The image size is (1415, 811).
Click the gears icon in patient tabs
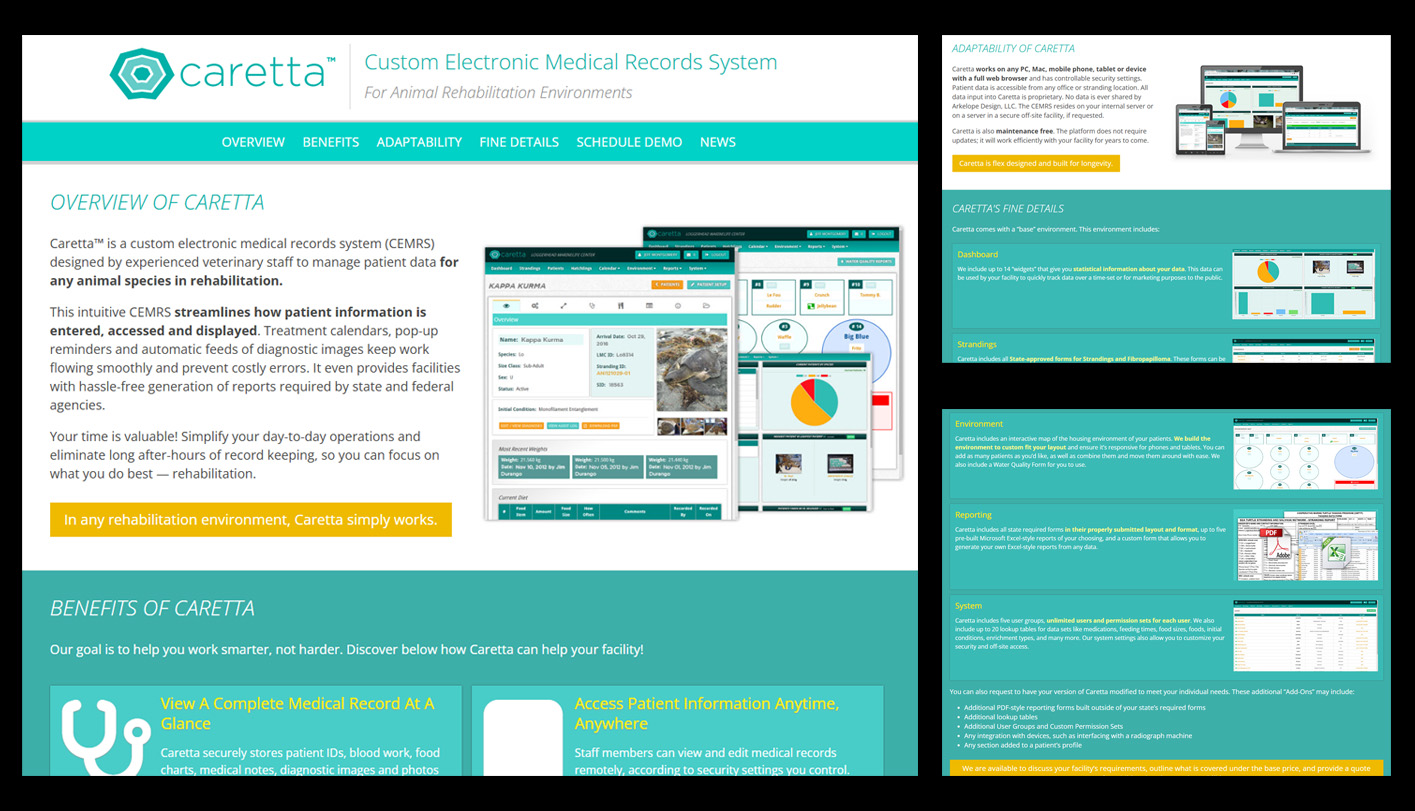coord(535,306)
